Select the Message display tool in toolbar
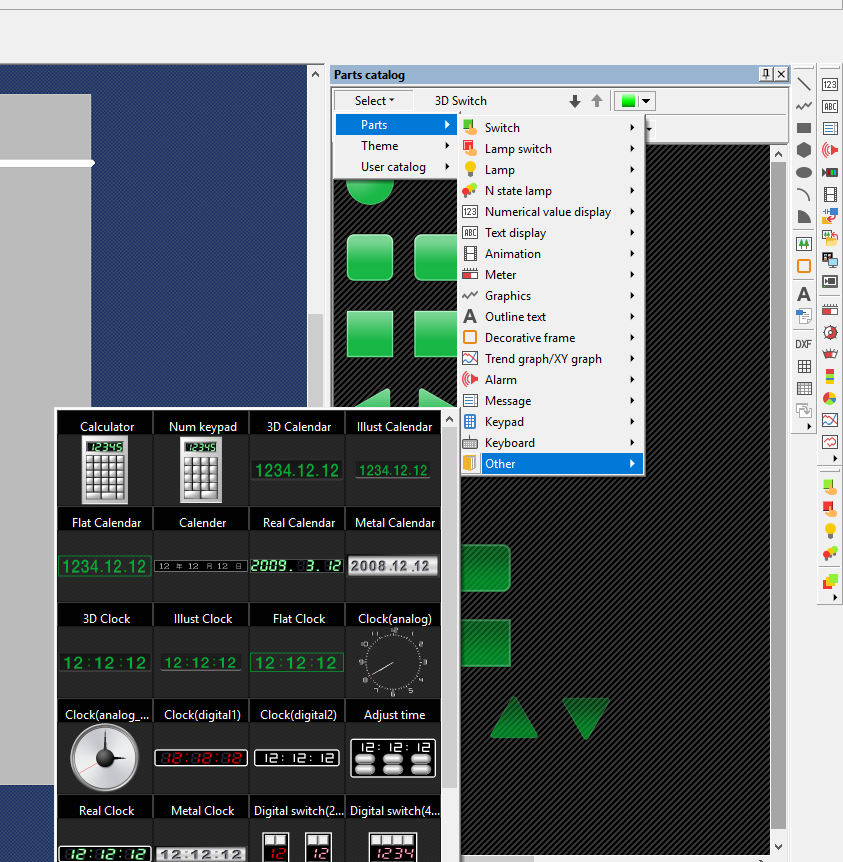This screenshot has width=843, height=862. coord(830,128)
